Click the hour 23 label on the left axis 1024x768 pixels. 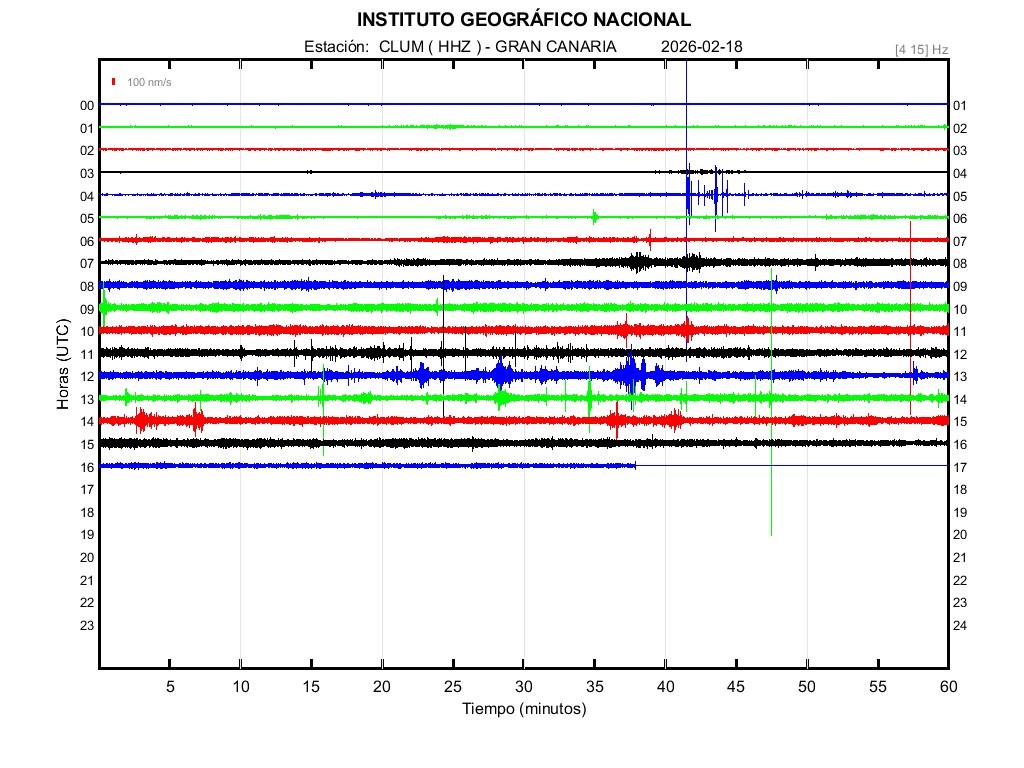click(87, 625)
